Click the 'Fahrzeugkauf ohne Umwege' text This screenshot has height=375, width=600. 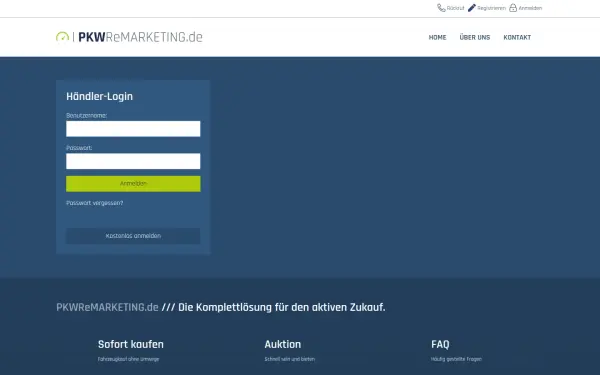pyautogui.click(x=128, y=359)
